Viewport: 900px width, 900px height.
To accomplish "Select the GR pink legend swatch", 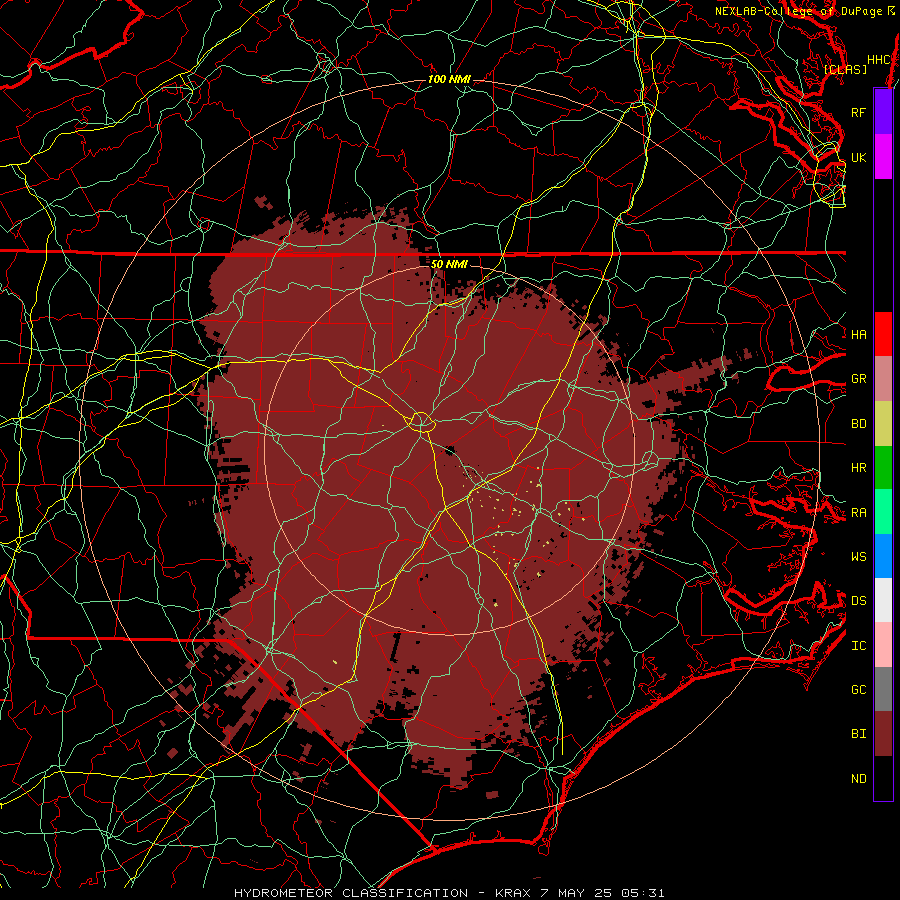I will (x=883, y=379).
